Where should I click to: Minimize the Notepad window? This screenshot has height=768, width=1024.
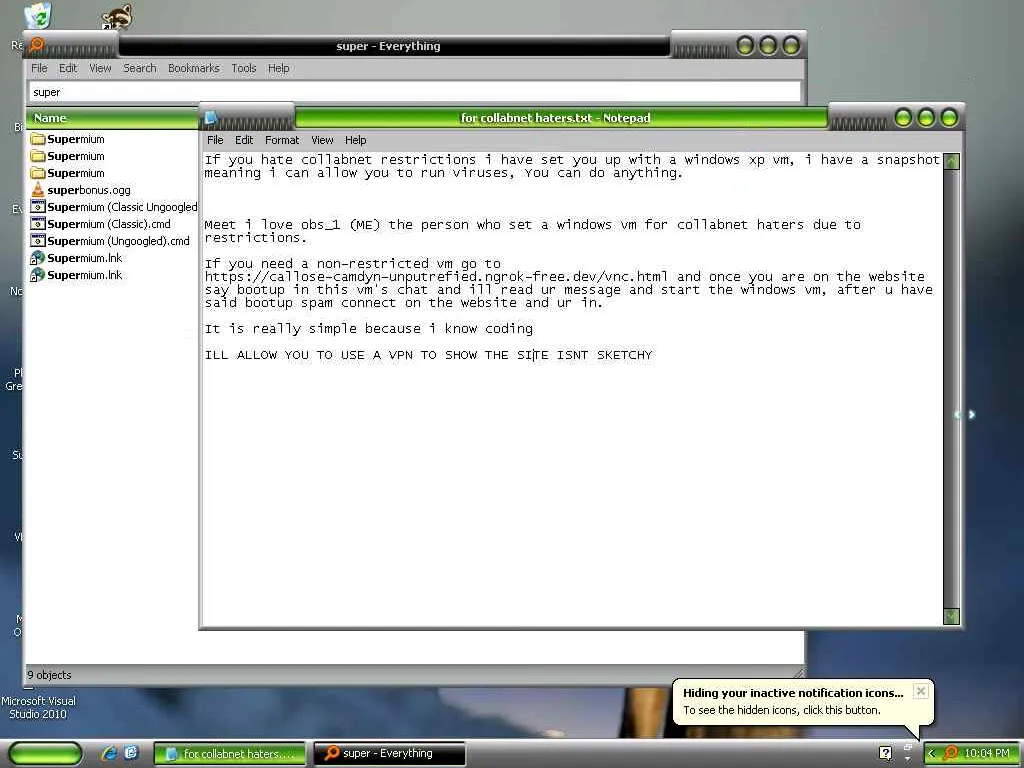point(904,118)
